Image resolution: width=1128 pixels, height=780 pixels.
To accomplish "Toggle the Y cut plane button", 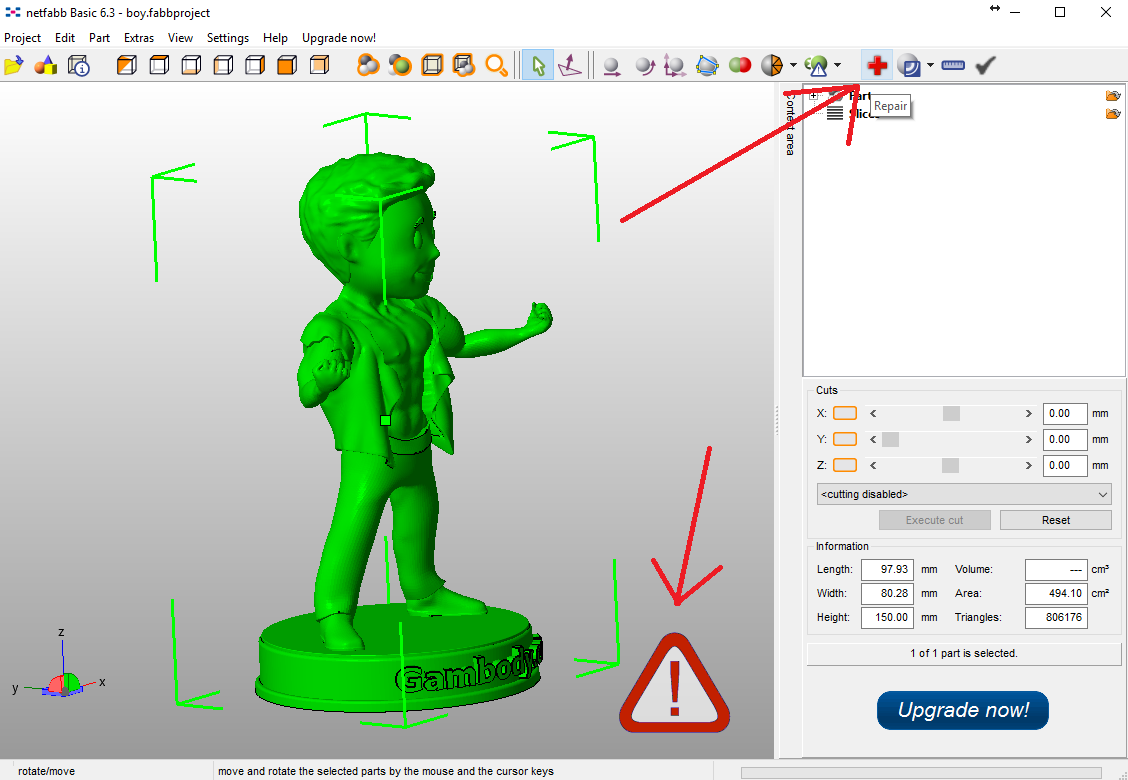I will [845, 439].
